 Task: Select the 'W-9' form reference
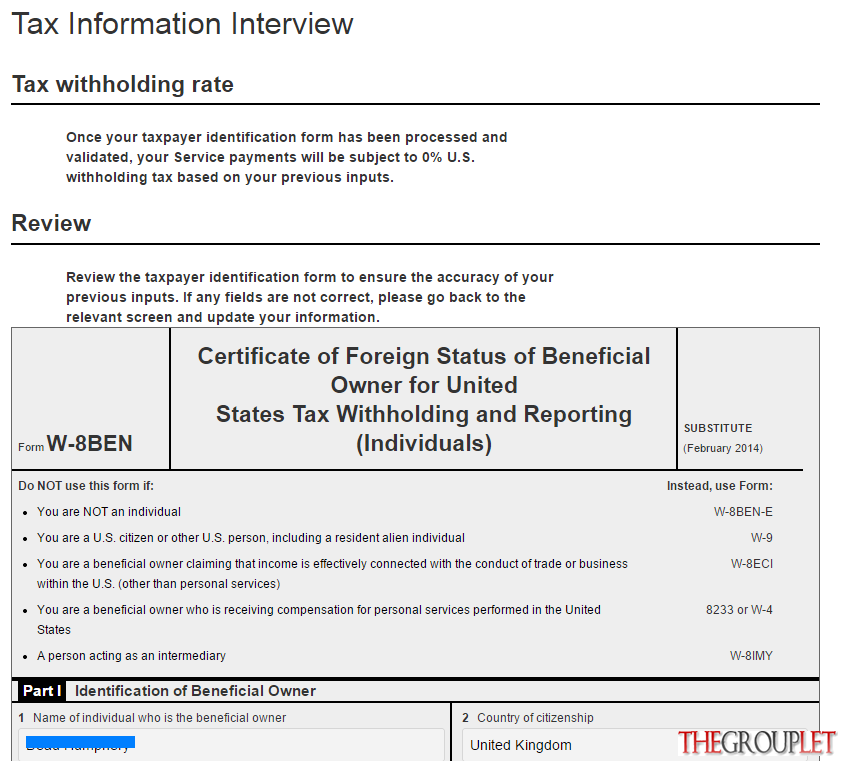[761, 538]
